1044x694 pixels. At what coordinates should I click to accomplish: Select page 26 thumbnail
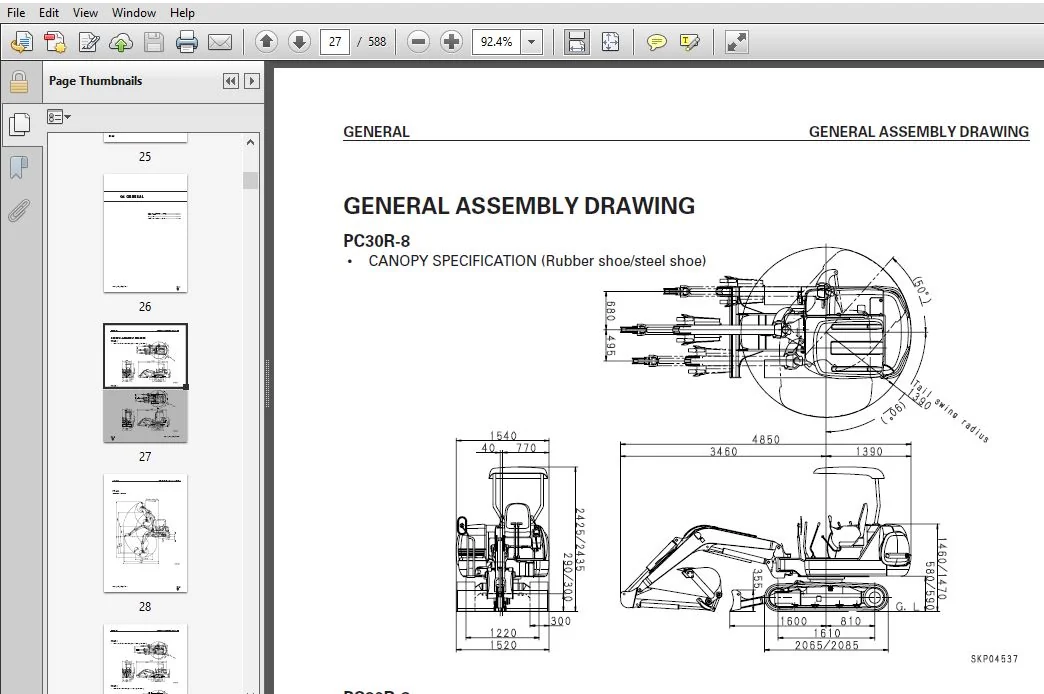(x=145, y=233)
